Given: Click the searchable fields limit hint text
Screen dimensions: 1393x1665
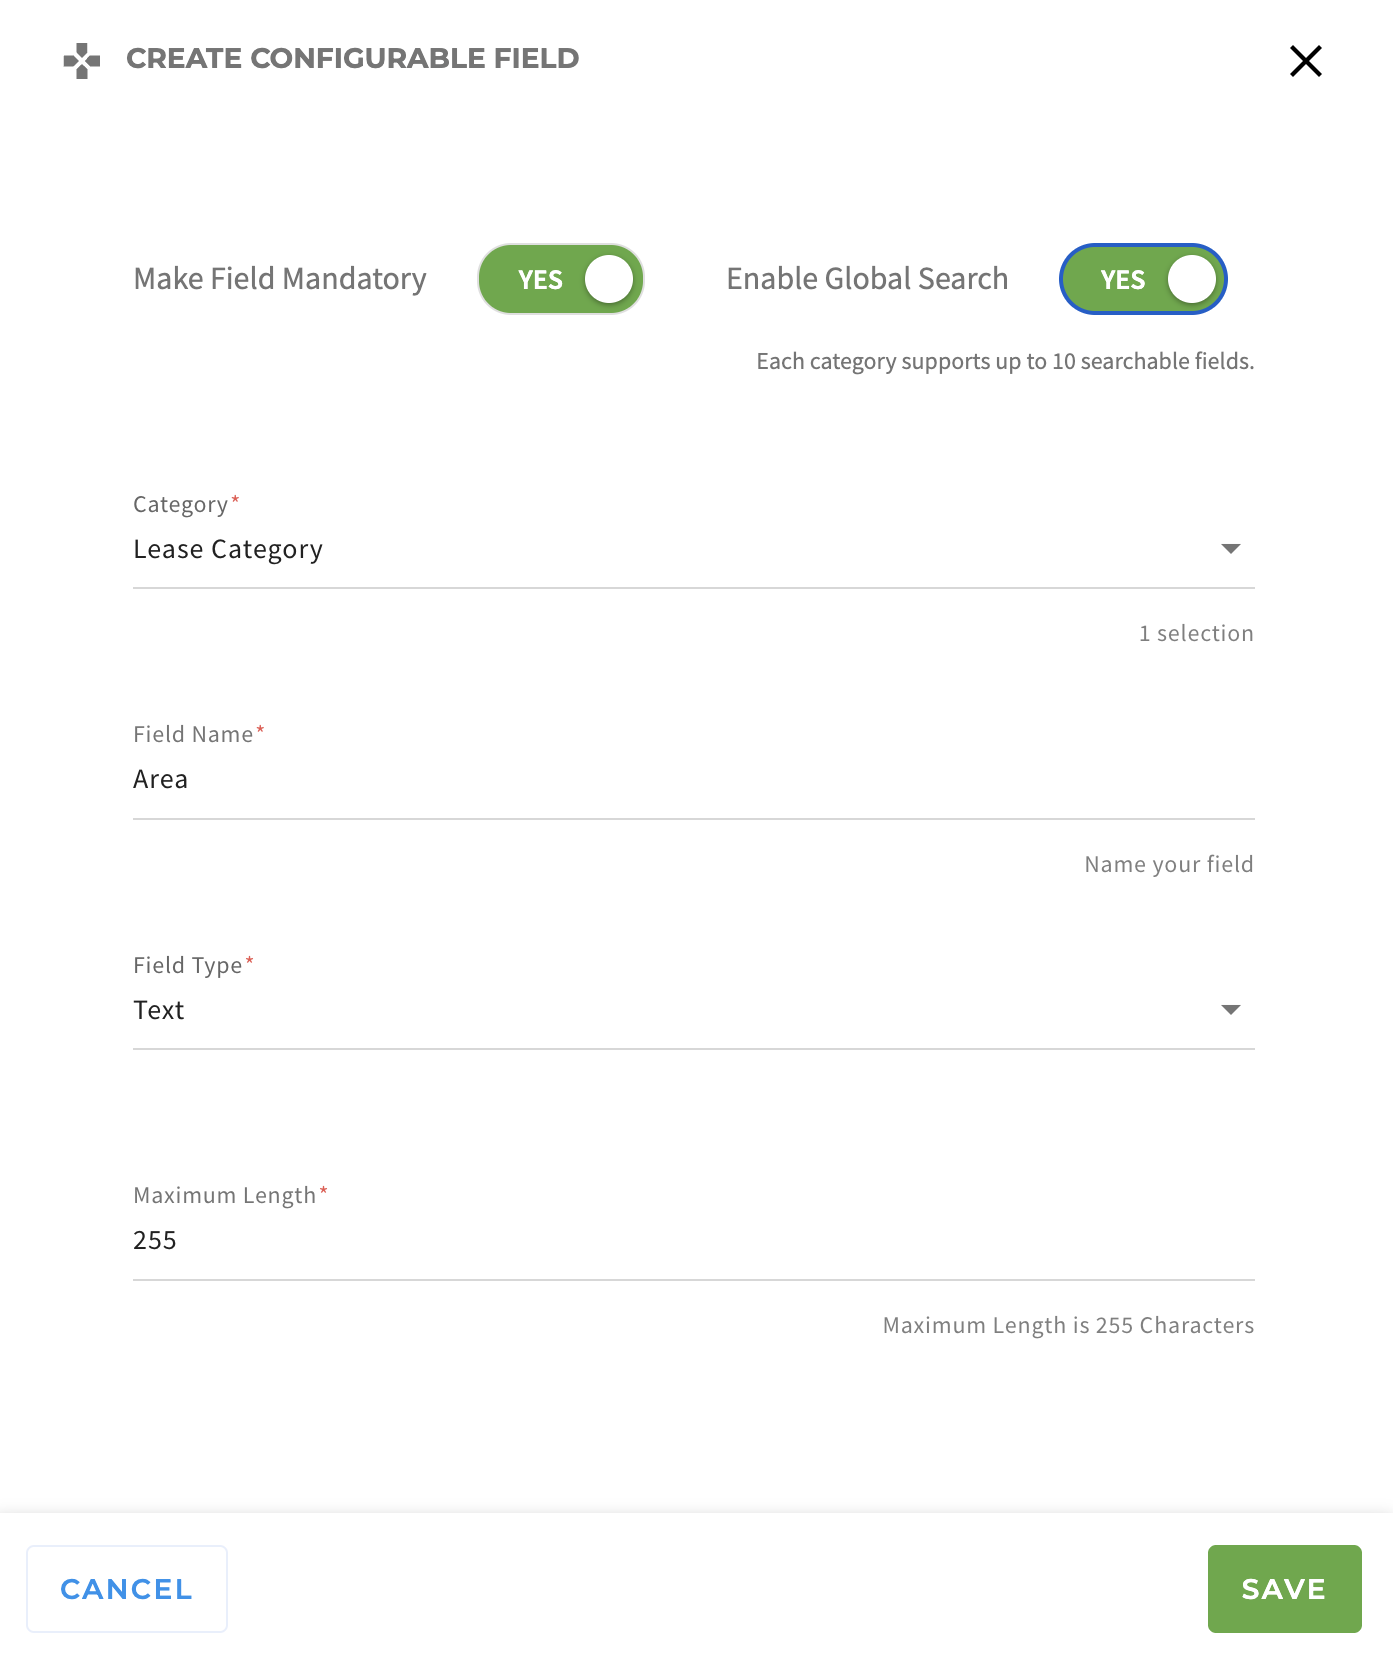Looking at the screenshot, I should coord(1005,362).
